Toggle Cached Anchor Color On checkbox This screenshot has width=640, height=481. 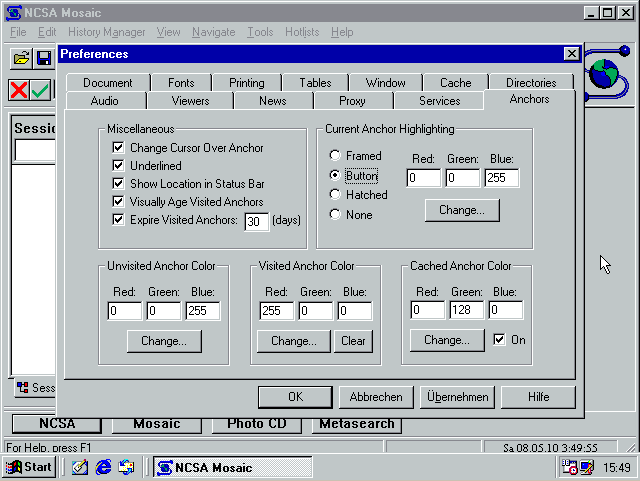pos(499,339)
